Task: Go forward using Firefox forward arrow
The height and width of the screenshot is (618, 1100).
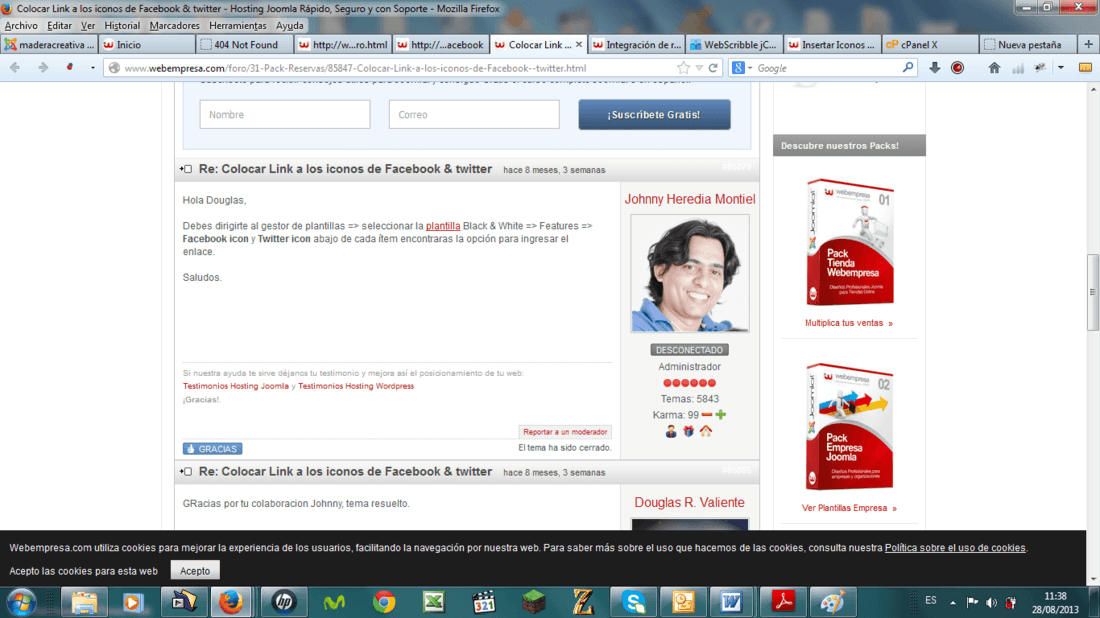Action: click(x=43, y=68)
